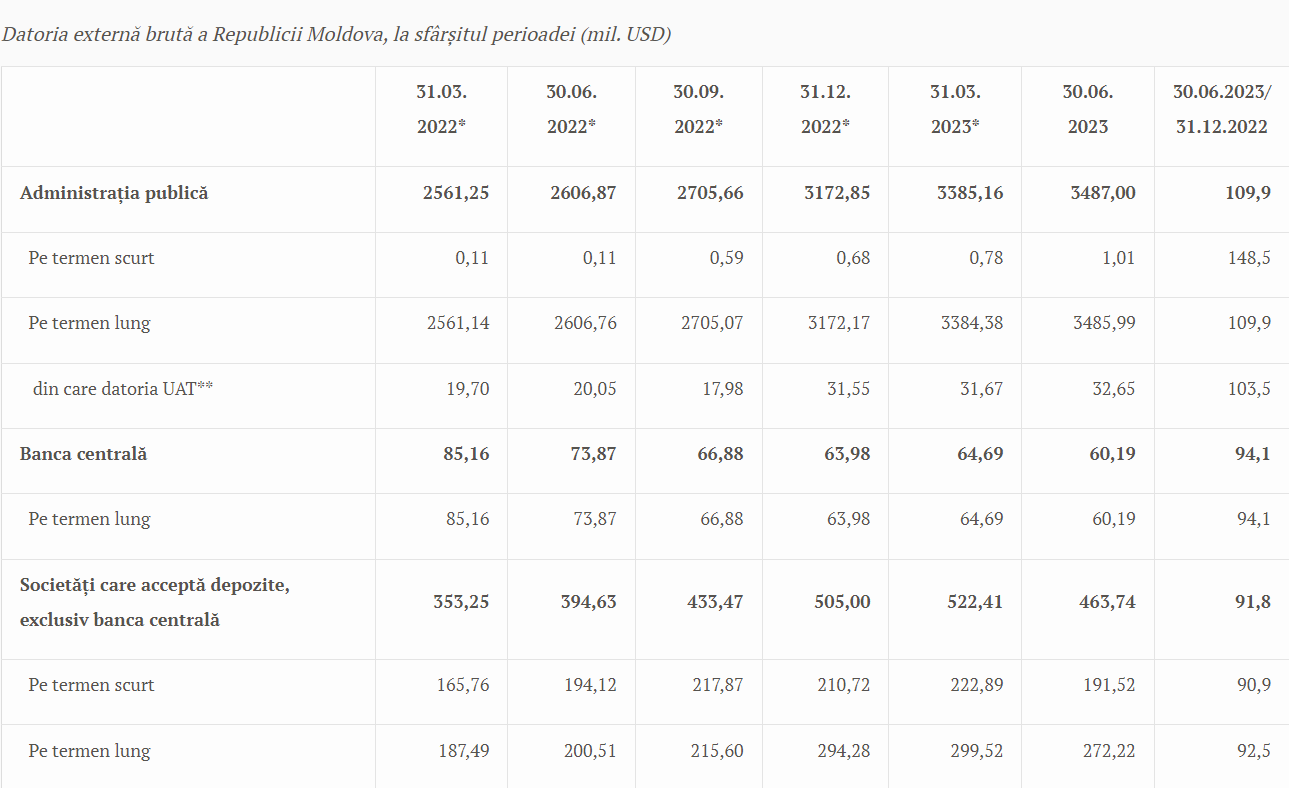The image size is (1289, 788).
Task: Select the 30.06.2023 column header
Action: coord(1088,109)
